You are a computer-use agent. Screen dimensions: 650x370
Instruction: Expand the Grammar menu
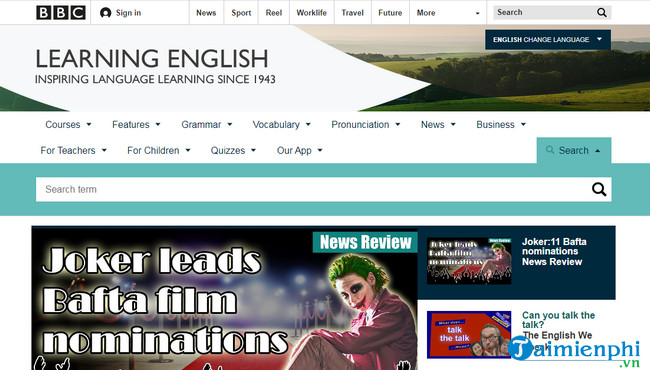[x=206, y=125]
